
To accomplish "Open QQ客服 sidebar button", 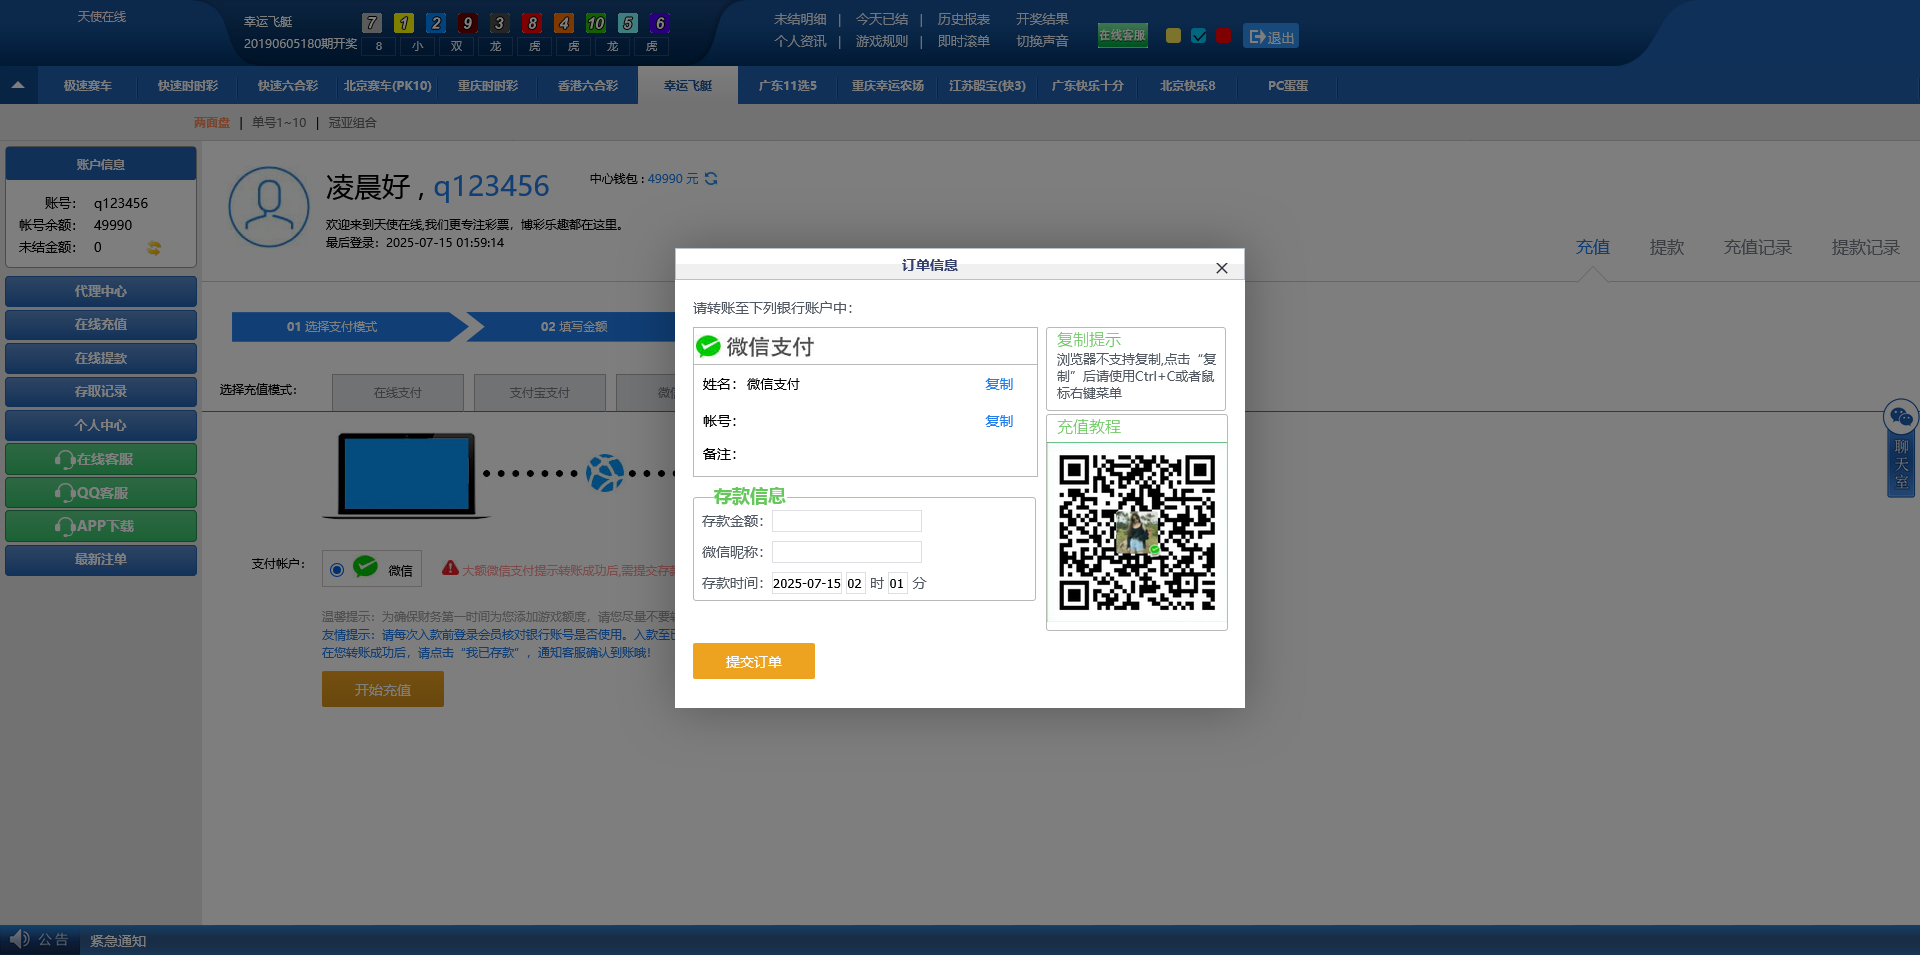I will [x=101, y=492].
